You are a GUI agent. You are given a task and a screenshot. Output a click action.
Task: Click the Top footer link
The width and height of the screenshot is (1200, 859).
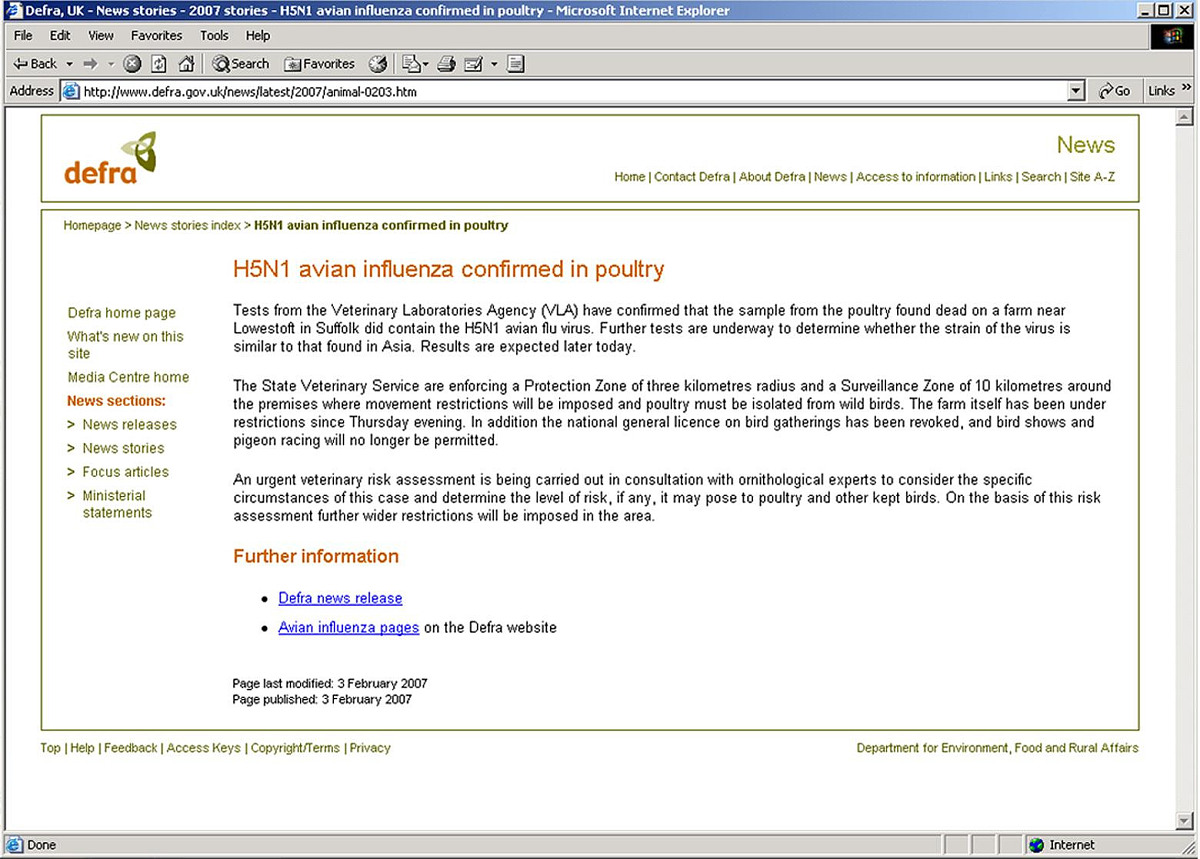[x=50, y=748]
